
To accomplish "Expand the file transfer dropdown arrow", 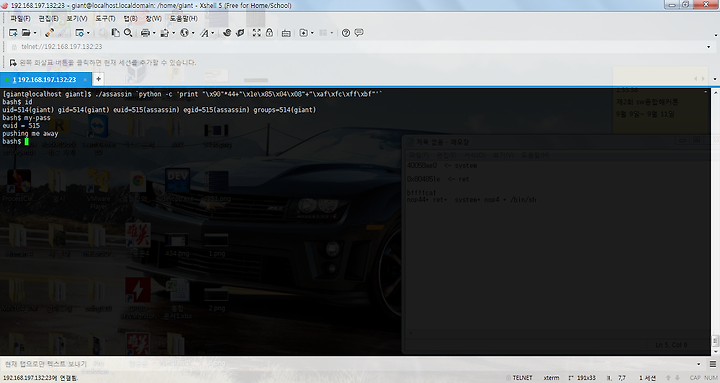I will coord(173,33).
